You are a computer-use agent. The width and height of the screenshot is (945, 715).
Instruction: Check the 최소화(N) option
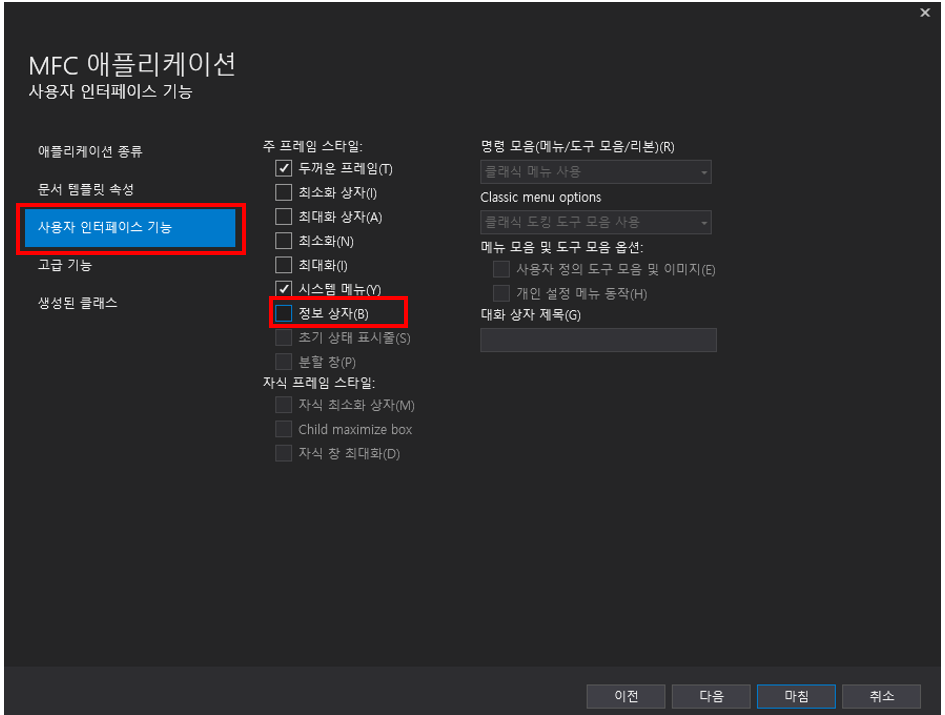(x=283, y=241)
